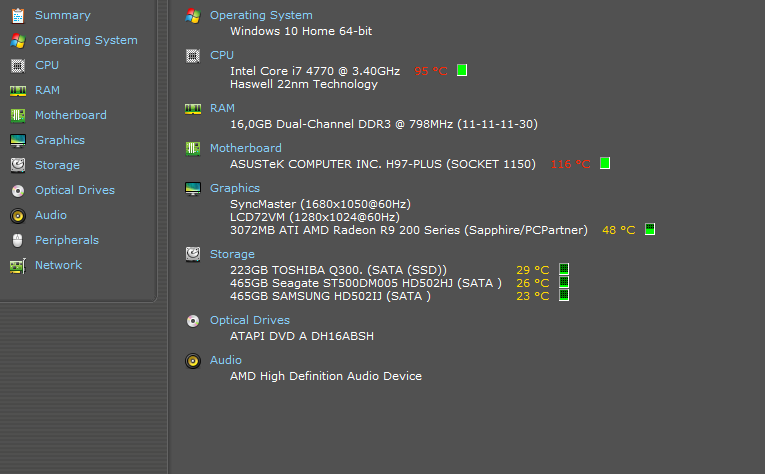
Task: Click the indicator beside Toshiba SSD 29 °C
Action: point(564,269)
